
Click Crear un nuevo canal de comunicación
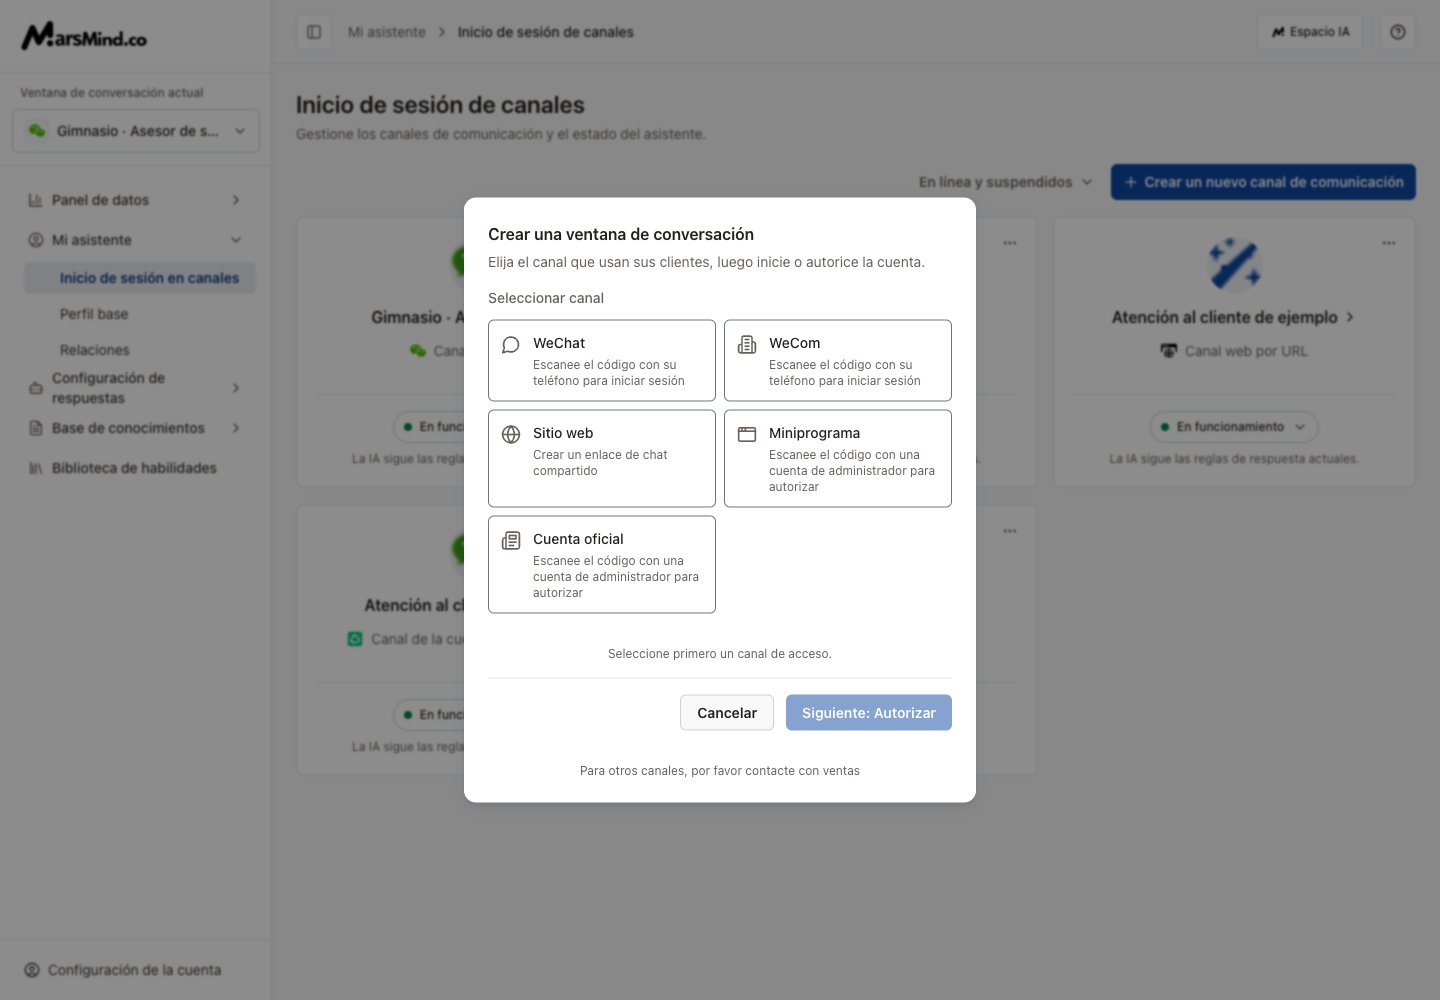[x=1263, y=182]
